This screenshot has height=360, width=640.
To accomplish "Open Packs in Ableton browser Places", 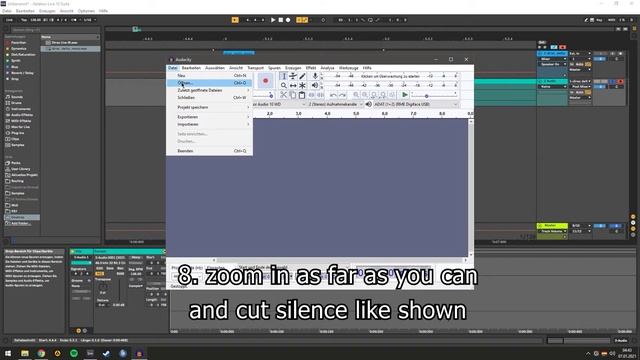I will [16, 163].
